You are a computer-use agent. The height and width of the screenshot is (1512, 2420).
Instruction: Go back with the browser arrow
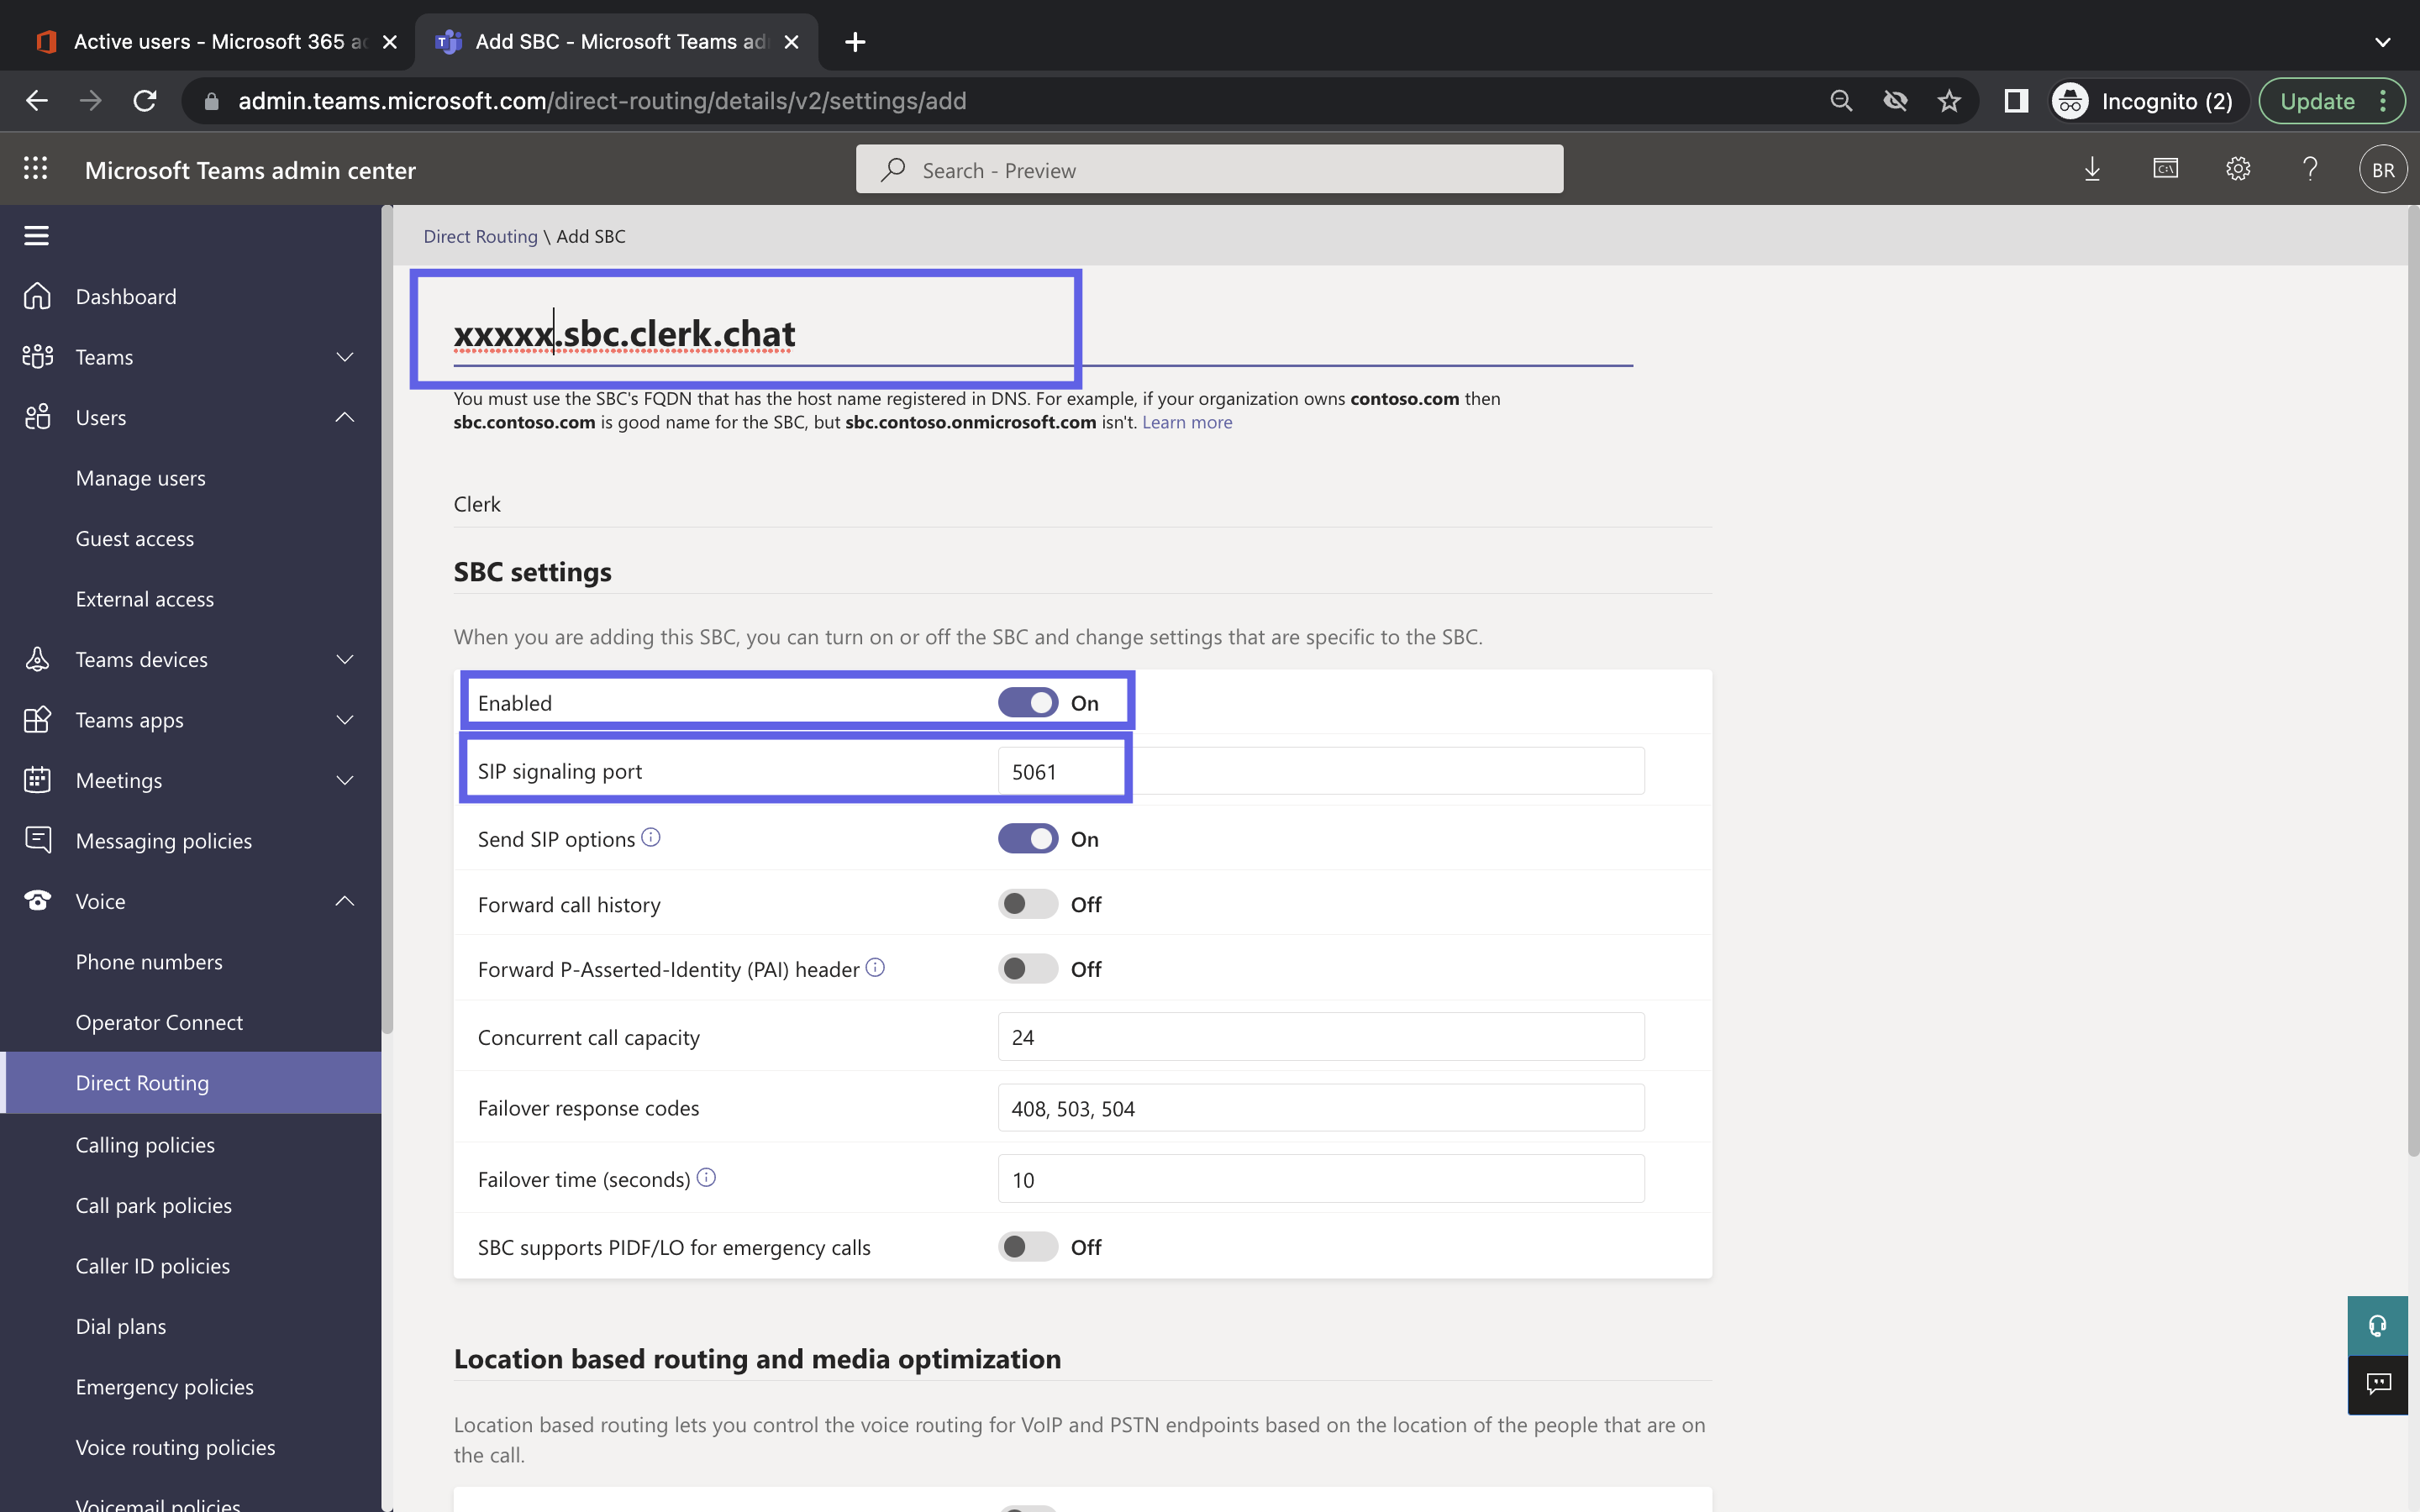(37, 101)
